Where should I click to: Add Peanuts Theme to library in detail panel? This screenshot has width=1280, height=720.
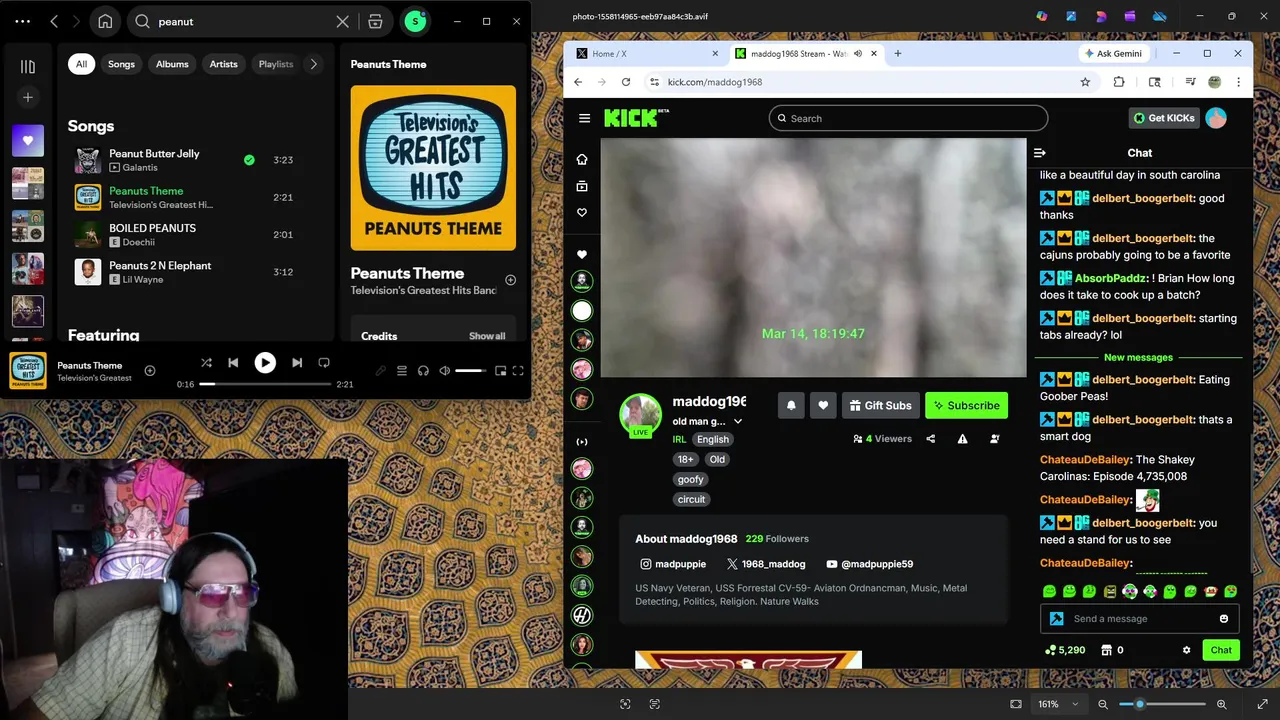point(510,280)
